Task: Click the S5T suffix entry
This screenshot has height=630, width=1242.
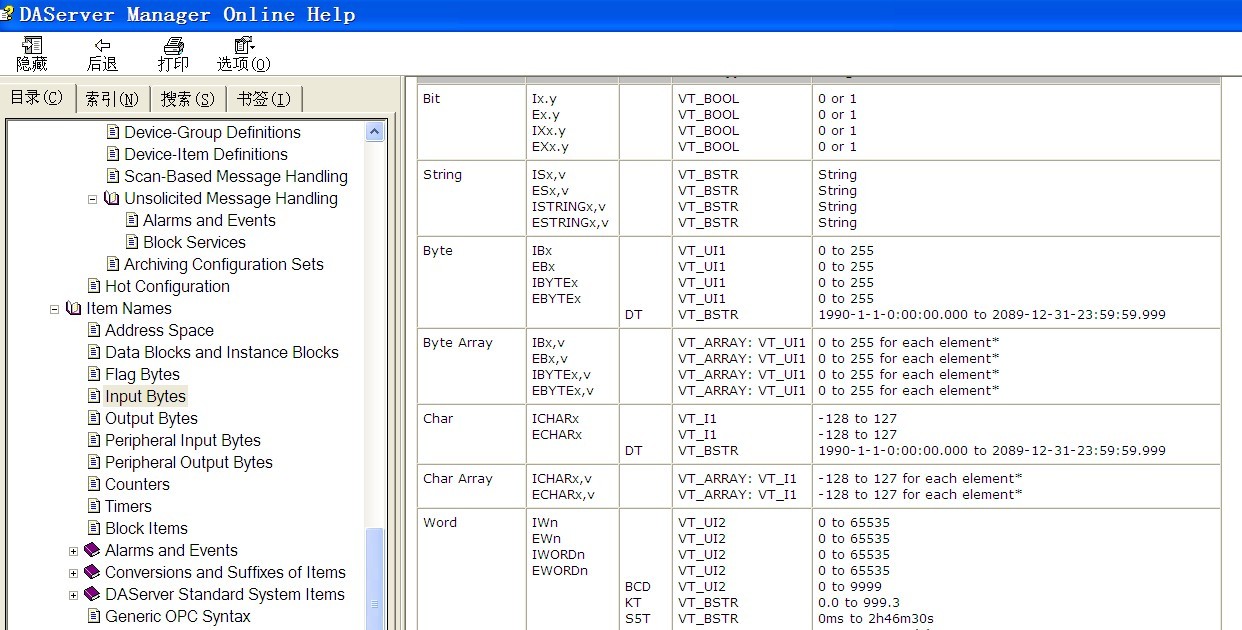Action: pos(636,619)
